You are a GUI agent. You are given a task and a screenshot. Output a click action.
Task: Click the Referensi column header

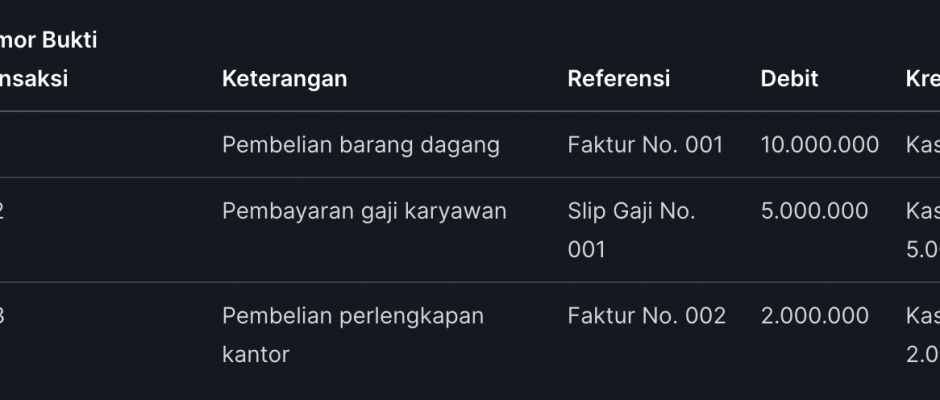(x=618, y=78)
